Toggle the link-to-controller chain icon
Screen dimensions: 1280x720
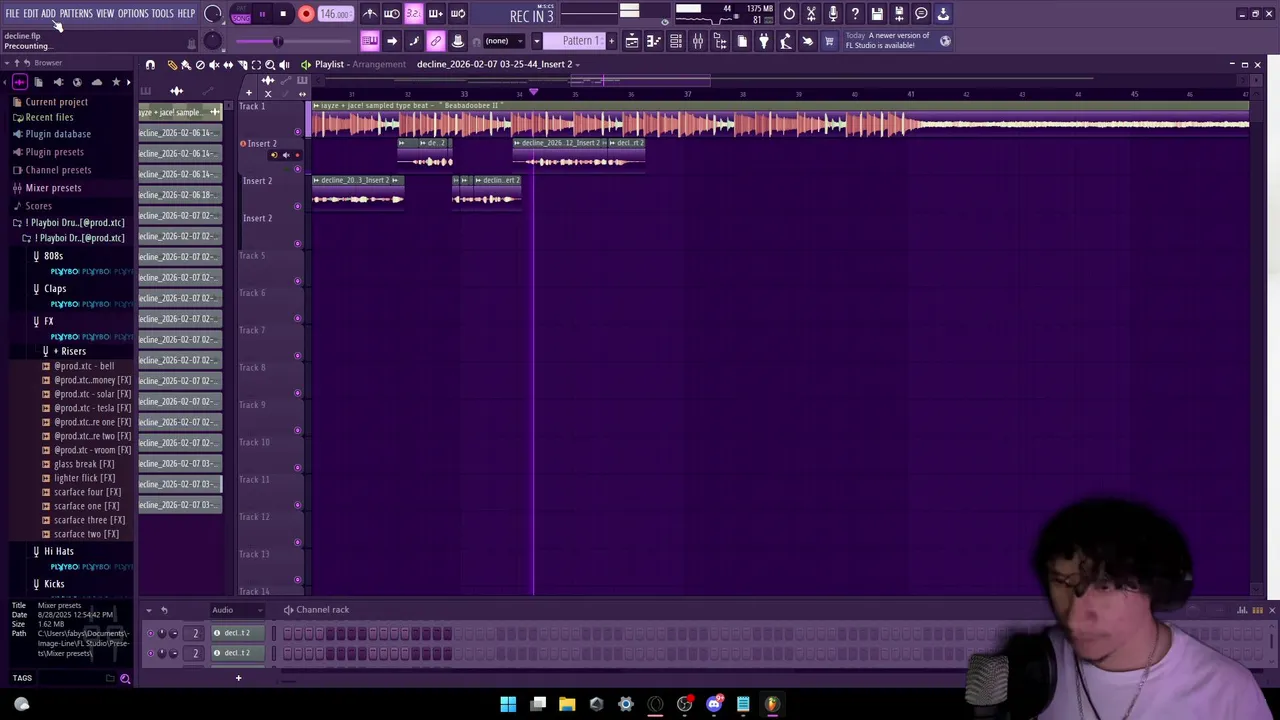pyautogui.click(x=436, y=41)
